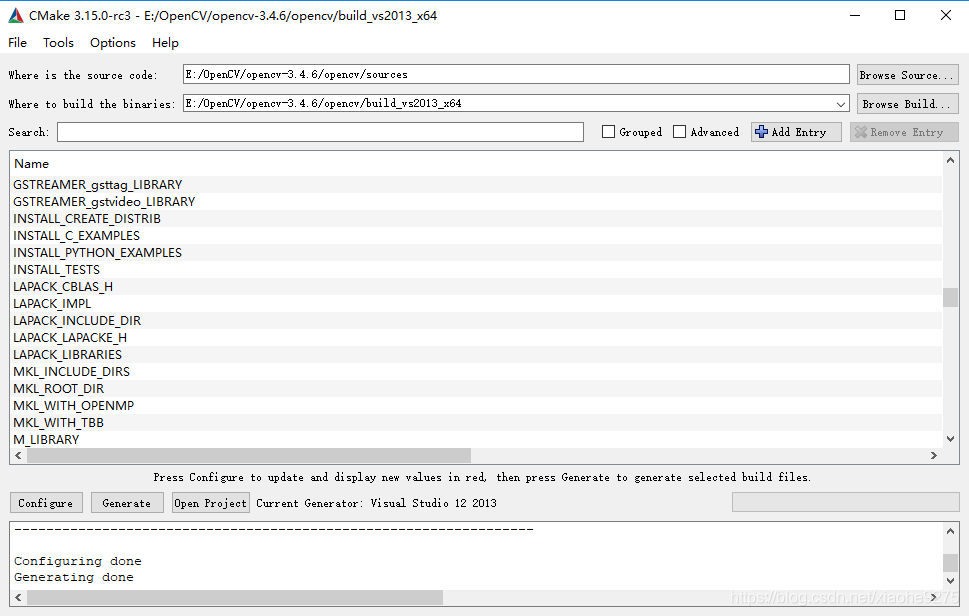969x616 pixels.
Task: Select MKL_WITH_OPENMP row
Action: (x=476, y=405)
